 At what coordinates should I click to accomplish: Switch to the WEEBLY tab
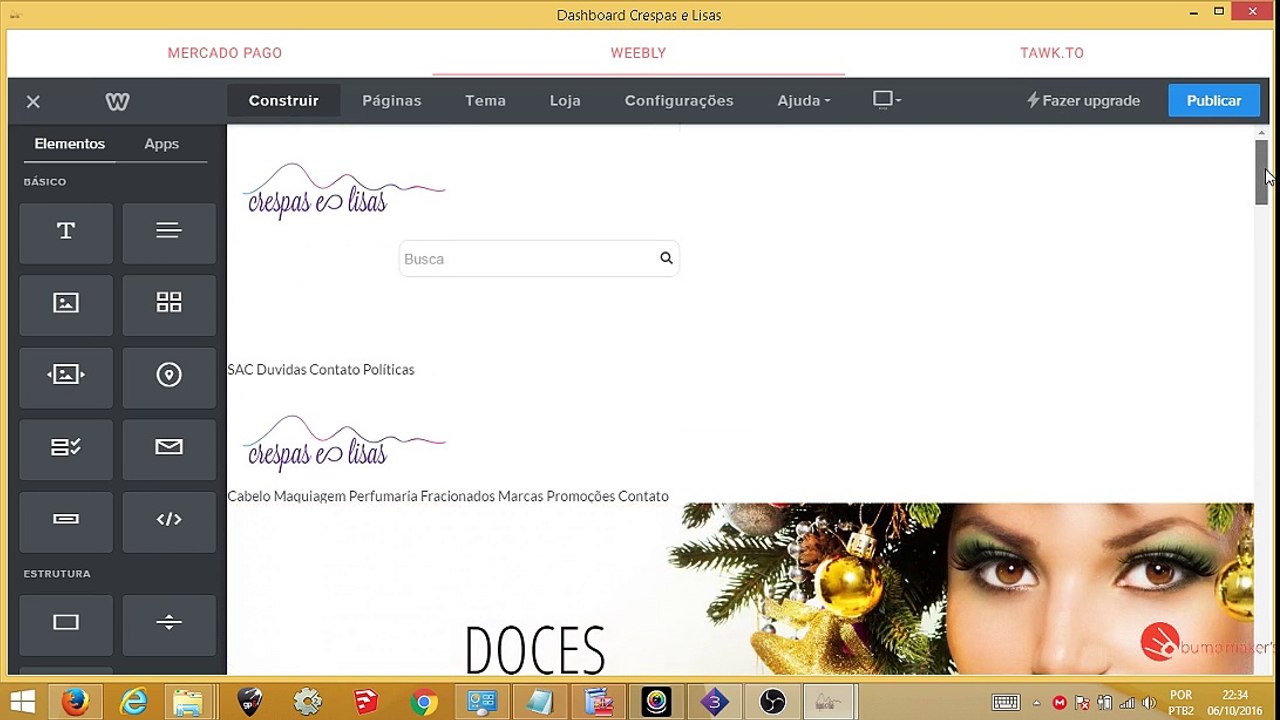[x=638, y=53]
